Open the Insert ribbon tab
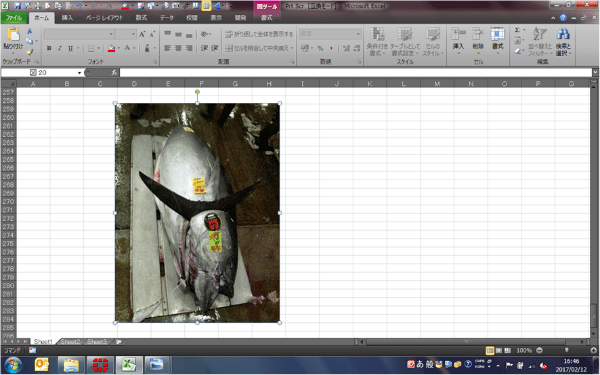The height and width of the screenshot is (375, 600). pyautogui.click(x=67, y=18)
